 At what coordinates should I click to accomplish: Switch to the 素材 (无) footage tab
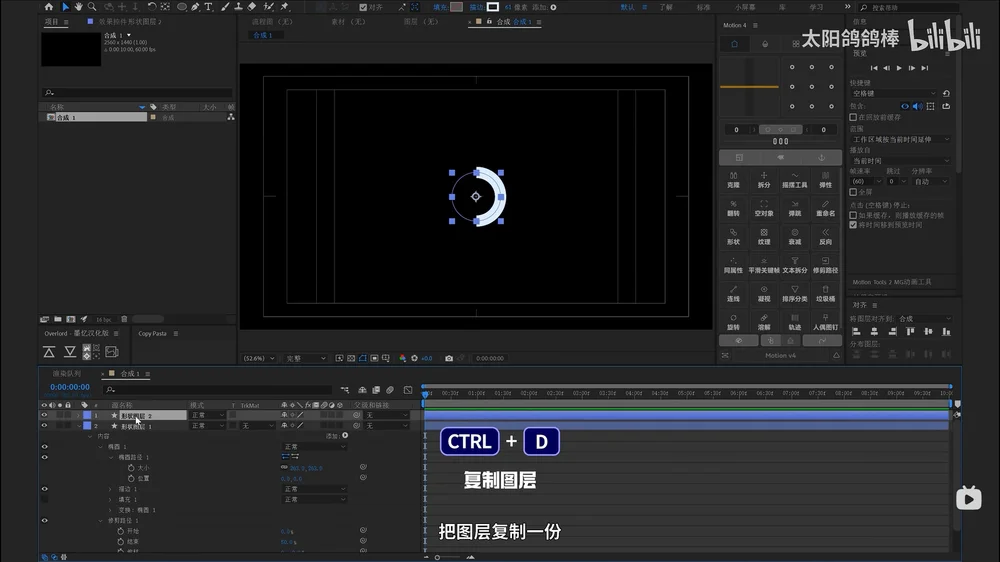pos(348,22)
